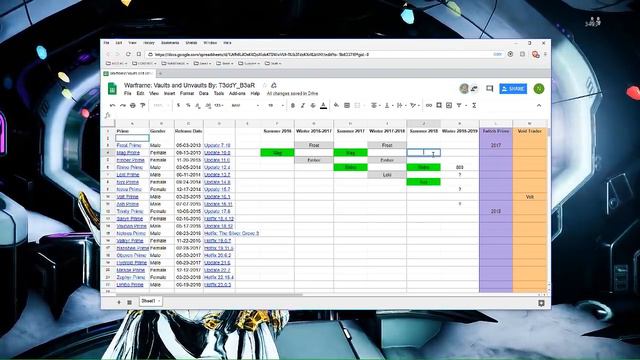Open the Sheet1 tab dropdown arrow
Image resolution: width=640 pixels, height=360 pixels.
point(159,301)
